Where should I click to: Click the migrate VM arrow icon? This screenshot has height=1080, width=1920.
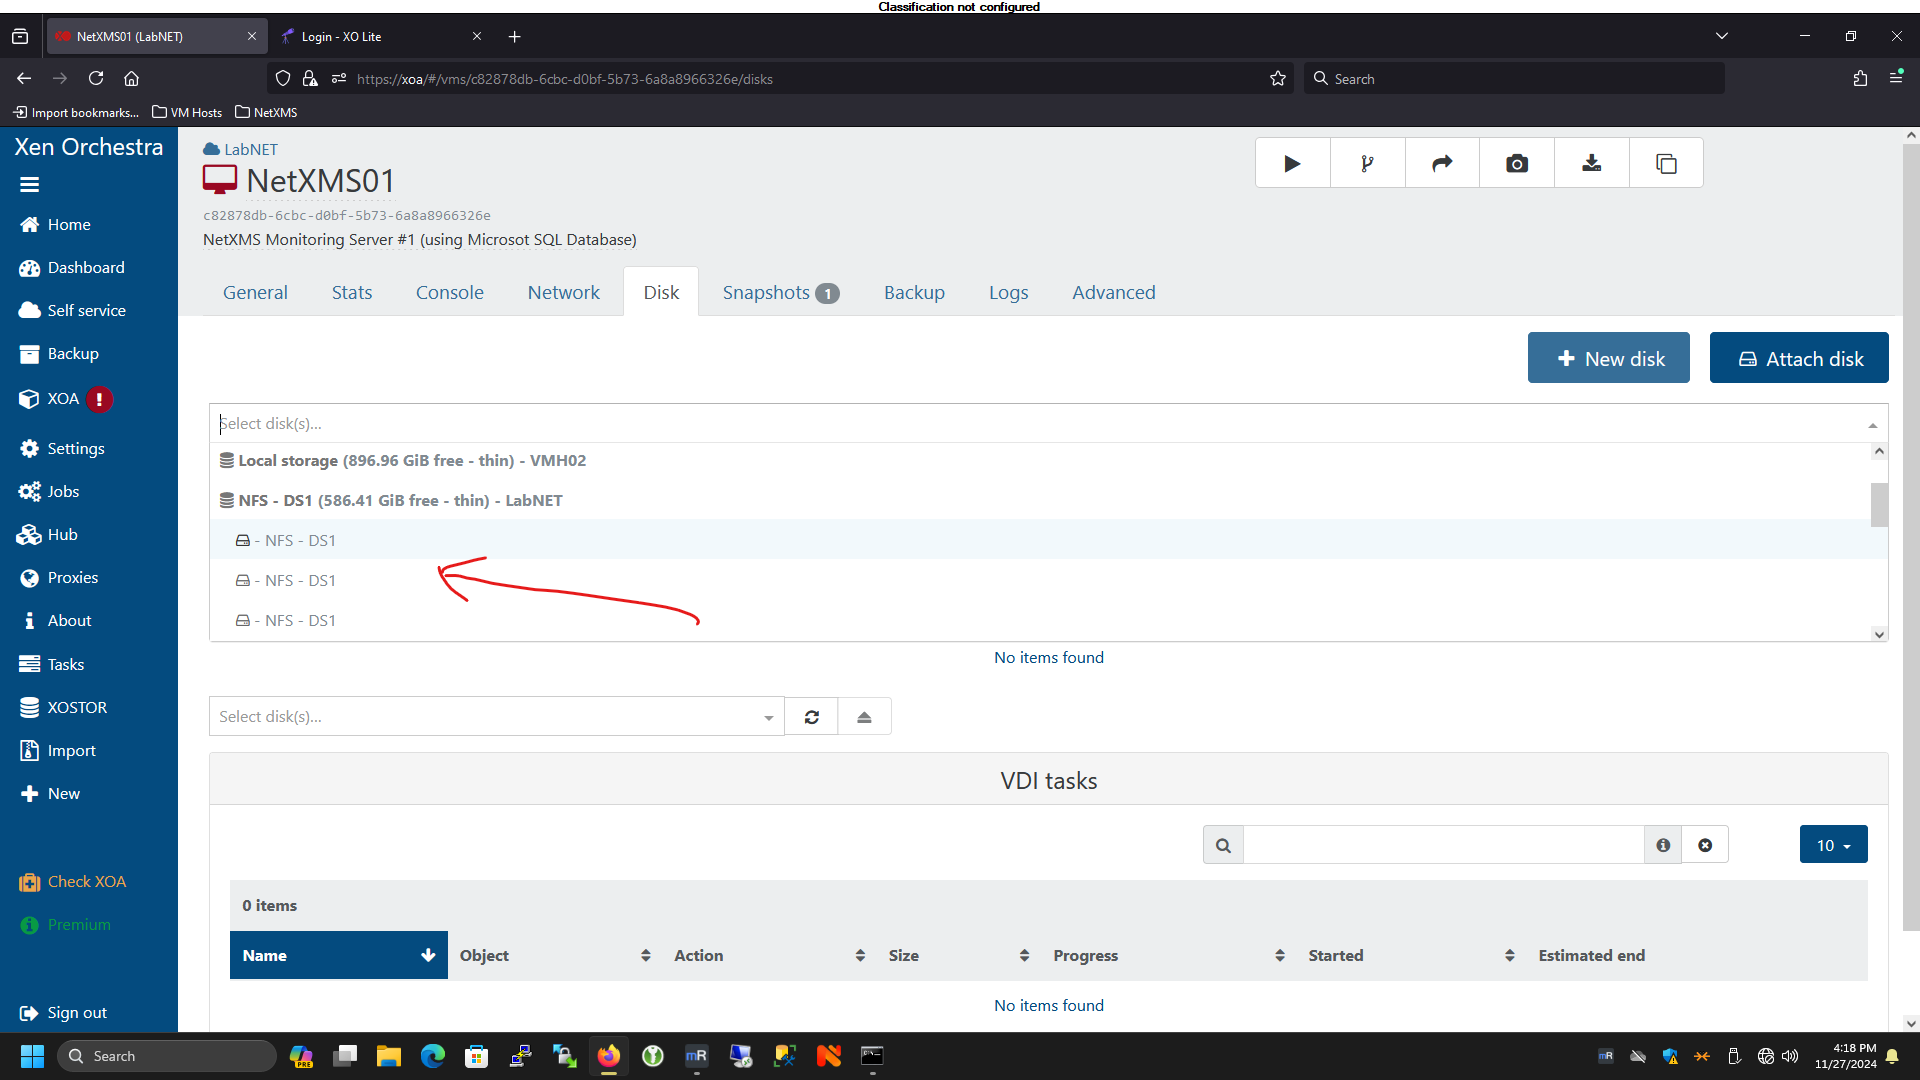click(1442, 164)
